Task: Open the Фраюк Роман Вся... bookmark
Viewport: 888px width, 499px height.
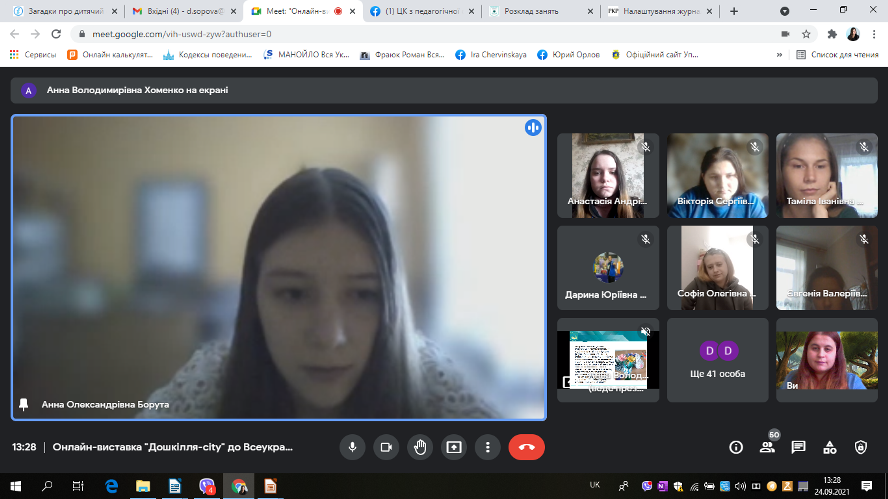Action: [403, 55]
